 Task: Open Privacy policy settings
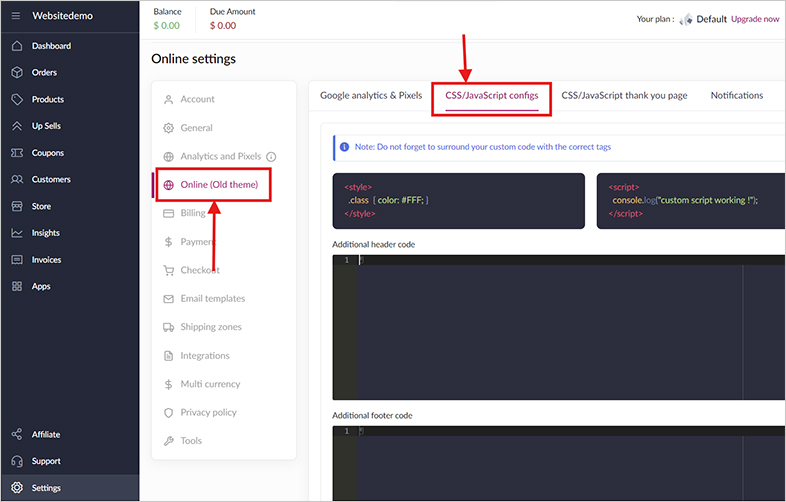point(209,412)
